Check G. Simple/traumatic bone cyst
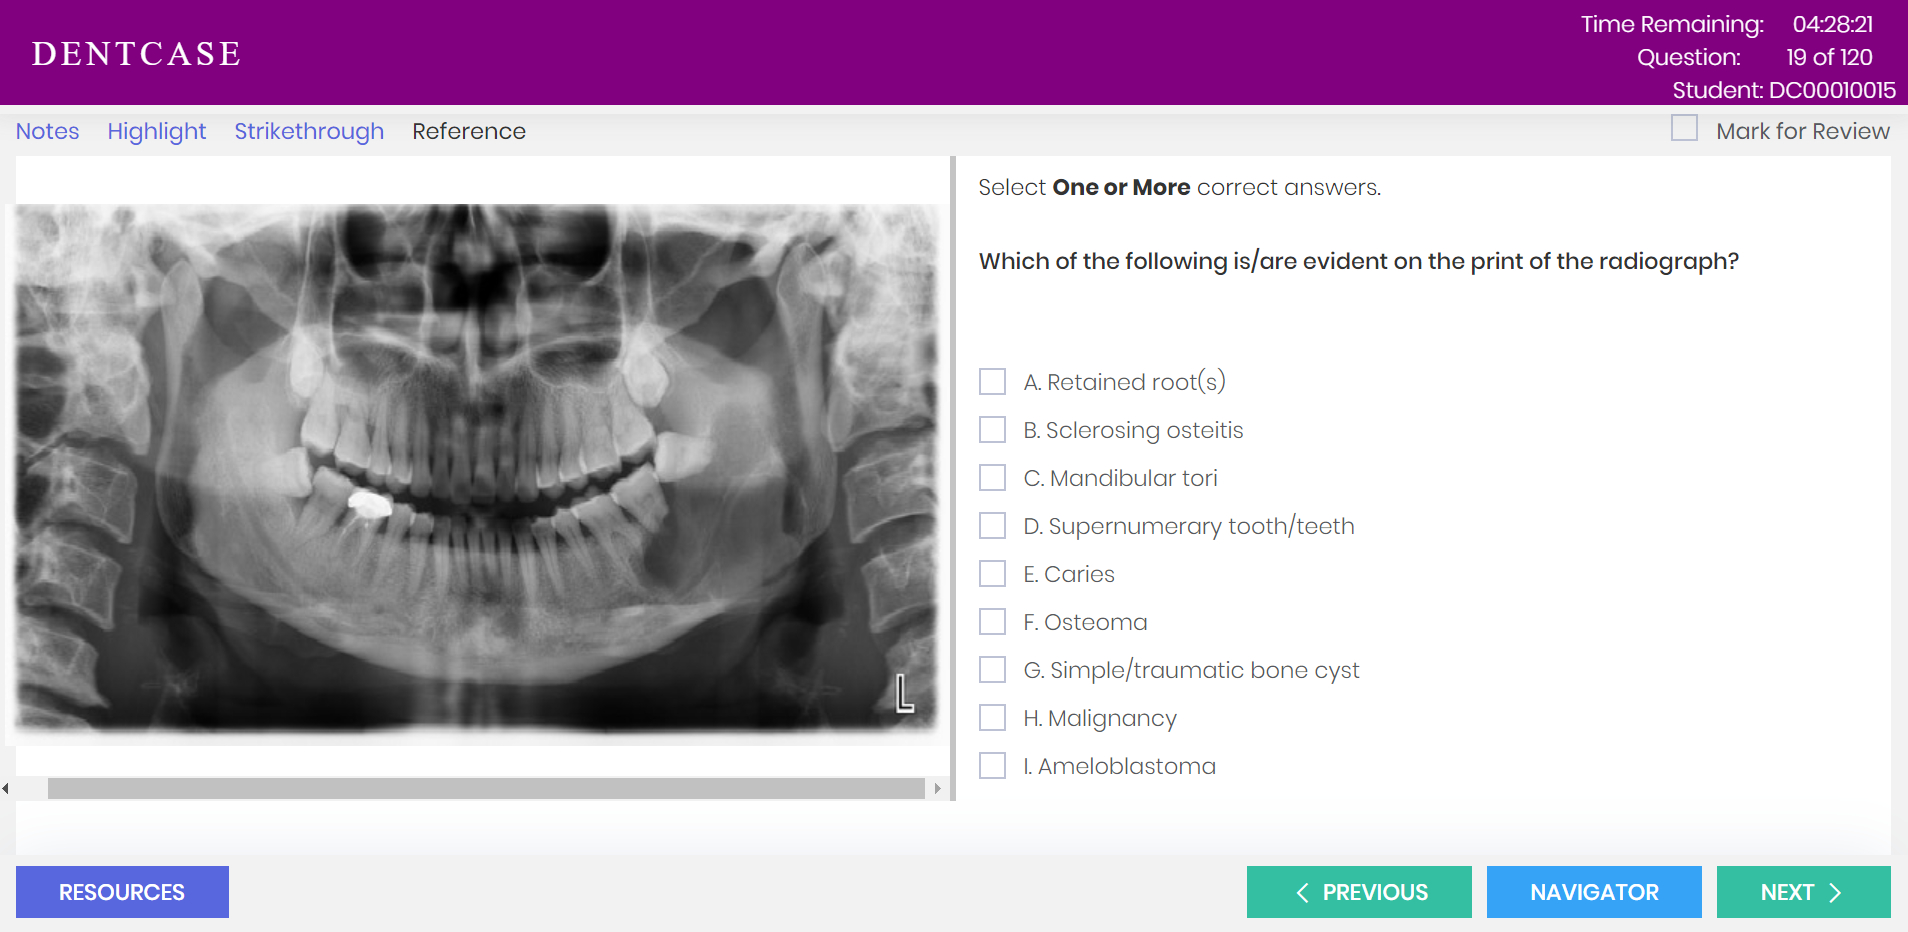Viewport: 1908px width, 932px height. 992,669
